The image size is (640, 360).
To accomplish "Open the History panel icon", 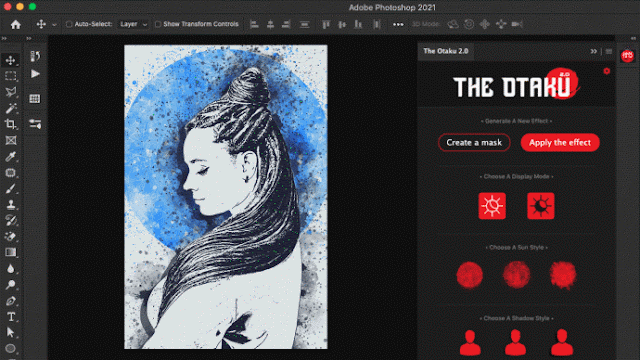I will 35,56.
